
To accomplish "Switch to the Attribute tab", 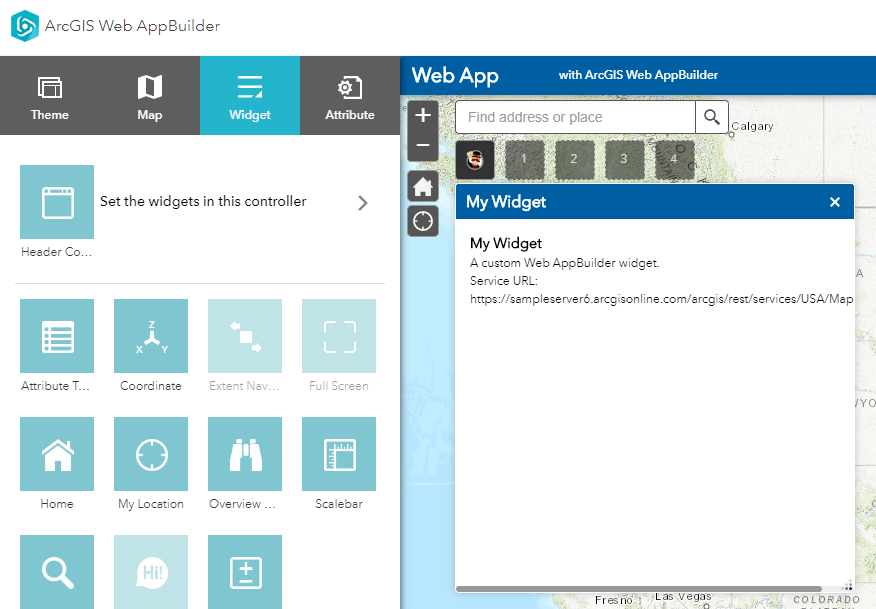I will [349, 95].
